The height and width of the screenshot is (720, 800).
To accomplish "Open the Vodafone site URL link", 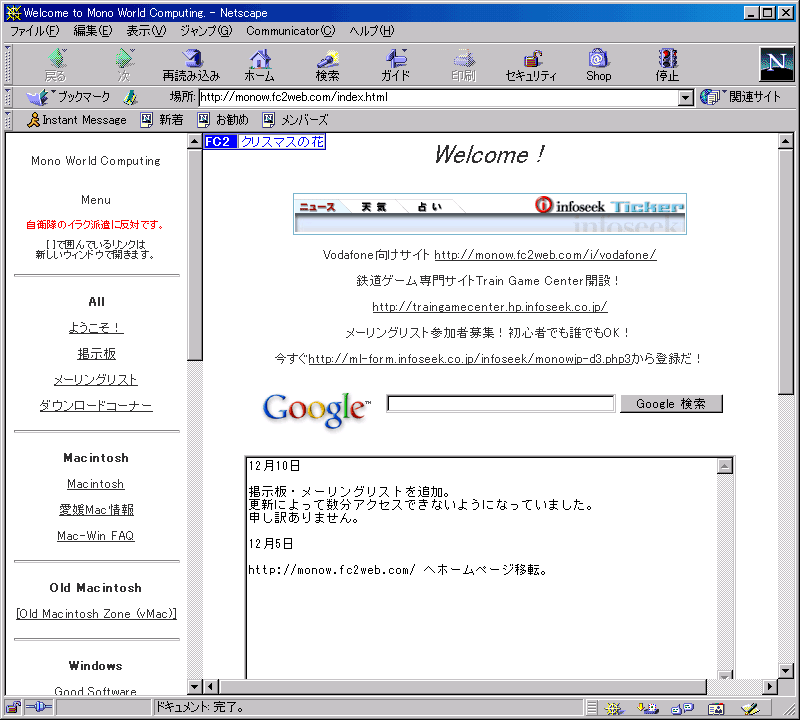I will pos(545,255).
